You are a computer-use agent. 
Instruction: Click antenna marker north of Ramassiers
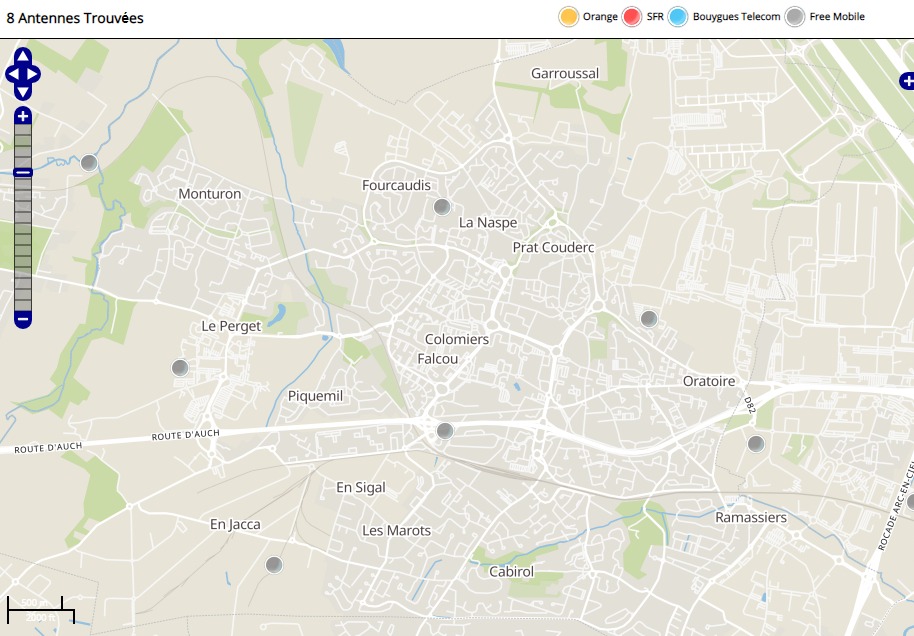click(x=756, y=444)
